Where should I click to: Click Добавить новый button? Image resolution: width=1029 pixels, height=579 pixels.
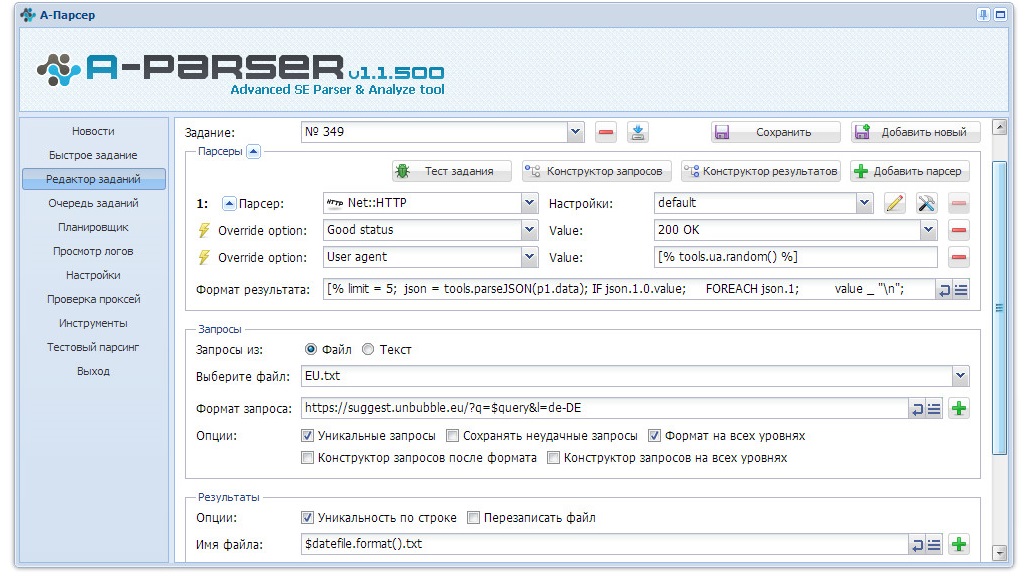point(915,132)
